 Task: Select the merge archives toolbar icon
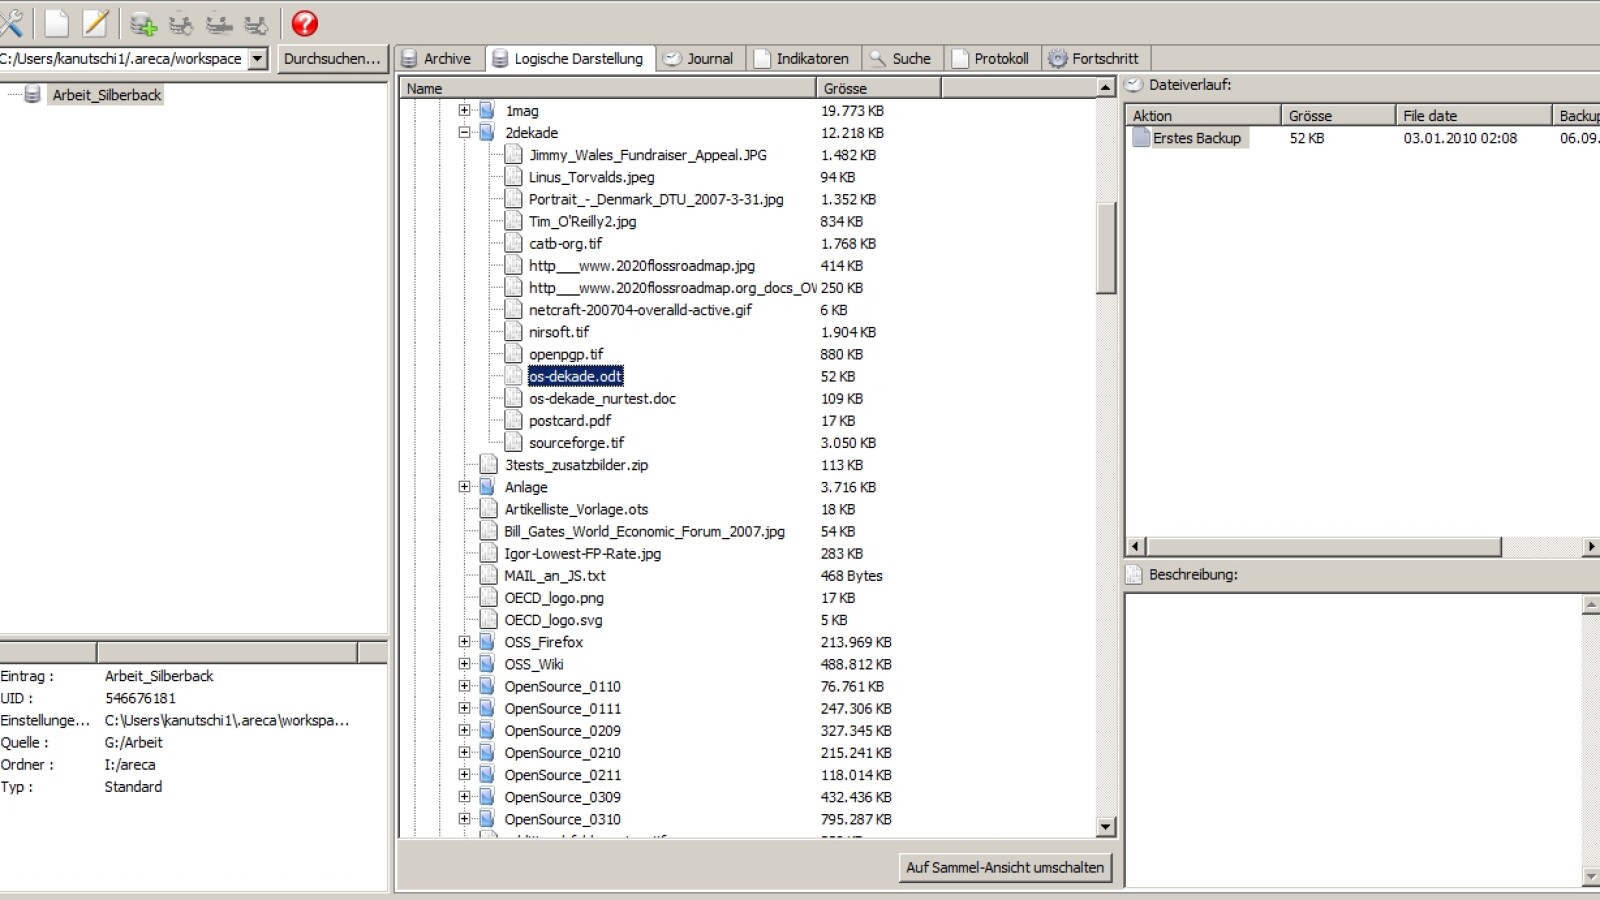pyautogui.click(x=181, y=22)
